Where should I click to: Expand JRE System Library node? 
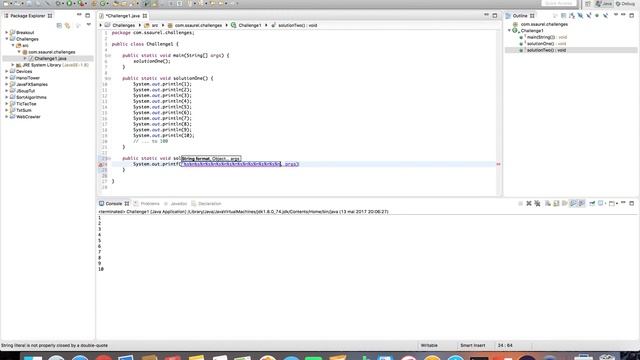point(13,65)
